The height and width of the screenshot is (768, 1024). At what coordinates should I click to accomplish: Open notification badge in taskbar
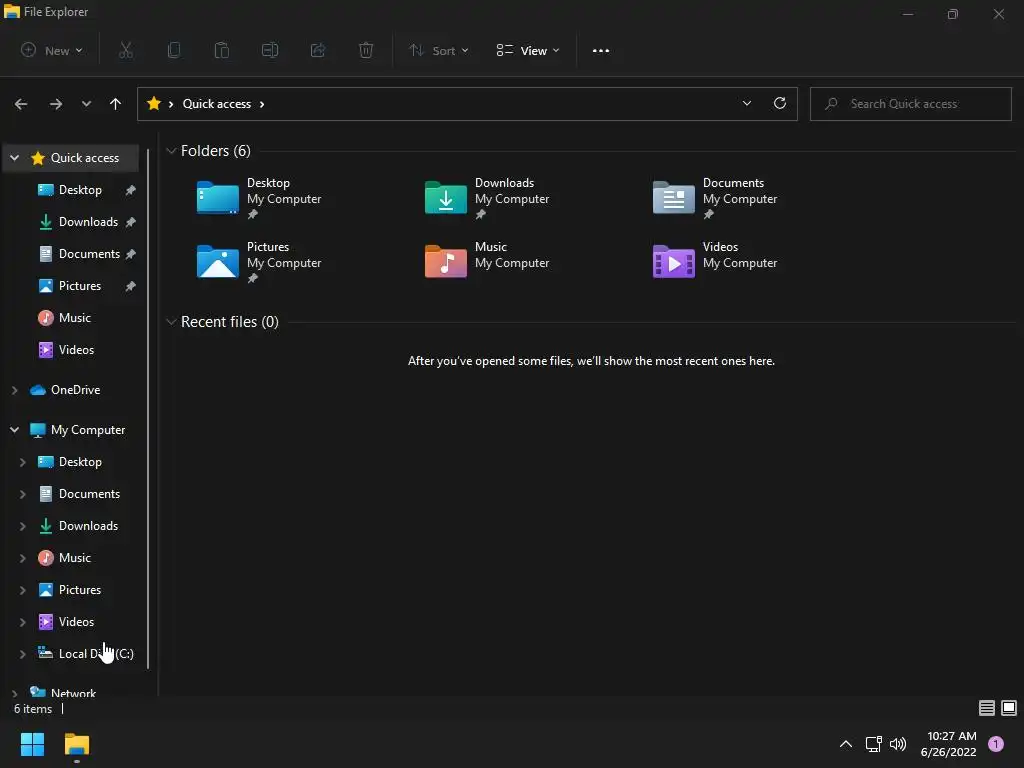(996, 744)
